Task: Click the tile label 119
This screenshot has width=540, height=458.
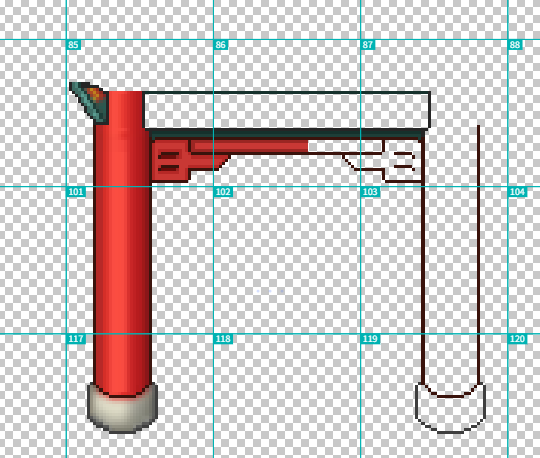Action: (x=370, y=339)
